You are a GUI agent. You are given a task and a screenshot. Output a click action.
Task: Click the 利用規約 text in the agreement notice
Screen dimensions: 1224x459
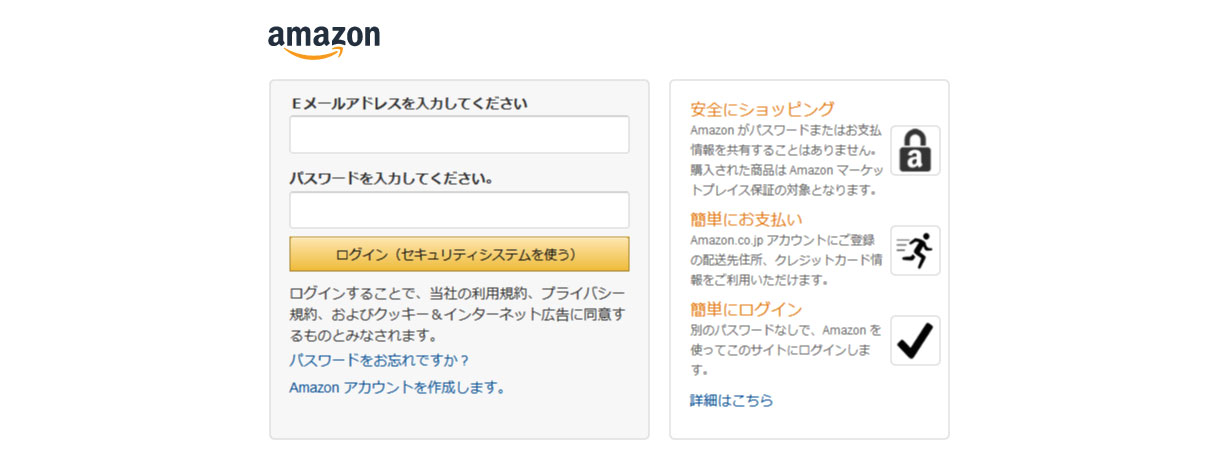point(511,293)
